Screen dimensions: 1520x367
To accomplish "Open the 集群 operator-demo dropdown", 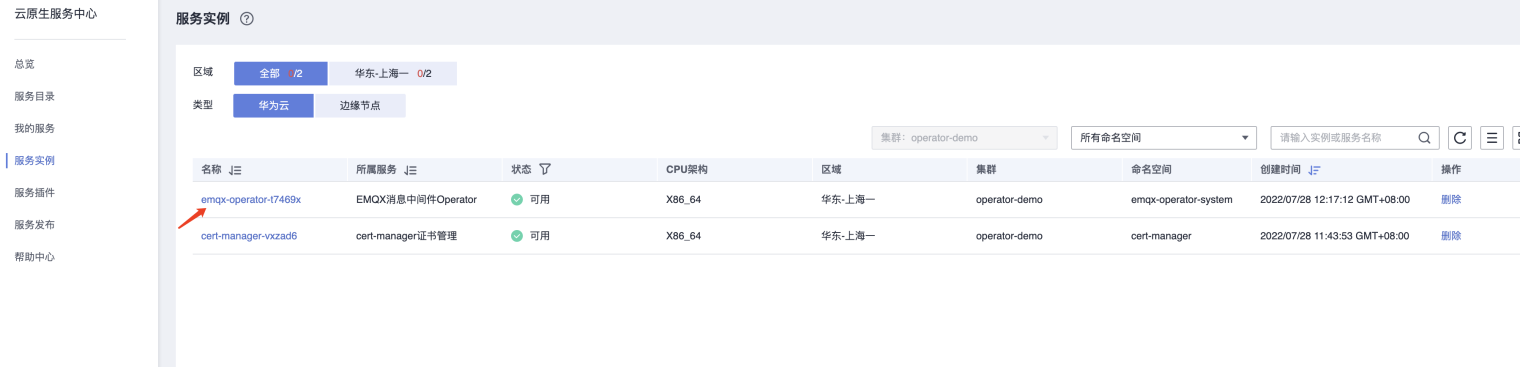I will click(964, 138).
